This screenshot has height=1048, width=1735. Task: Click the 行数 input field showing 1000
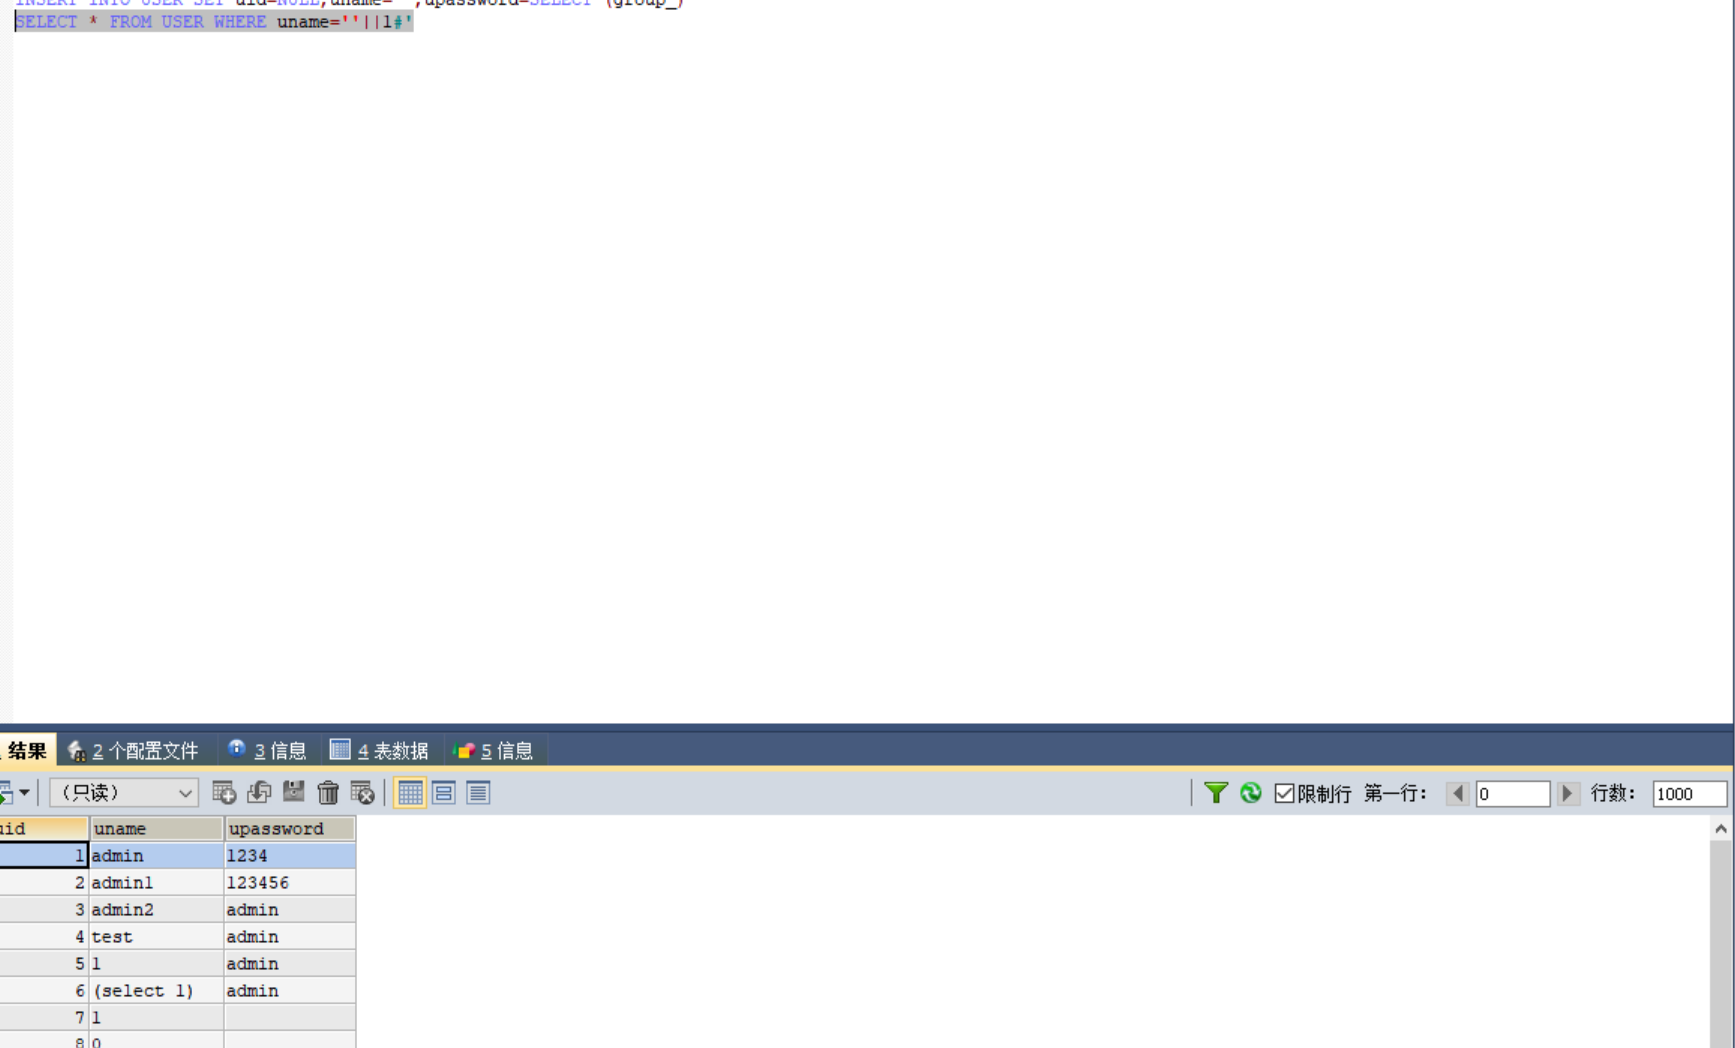[1689, 793]
